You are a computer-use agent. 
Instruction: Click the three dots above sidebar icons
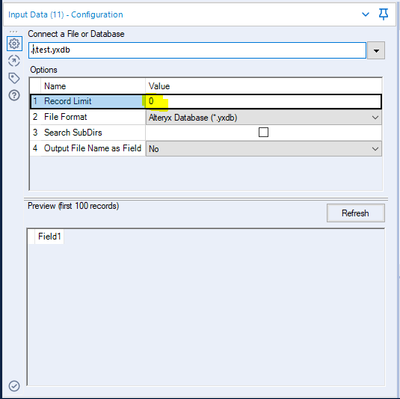[13, 31]
